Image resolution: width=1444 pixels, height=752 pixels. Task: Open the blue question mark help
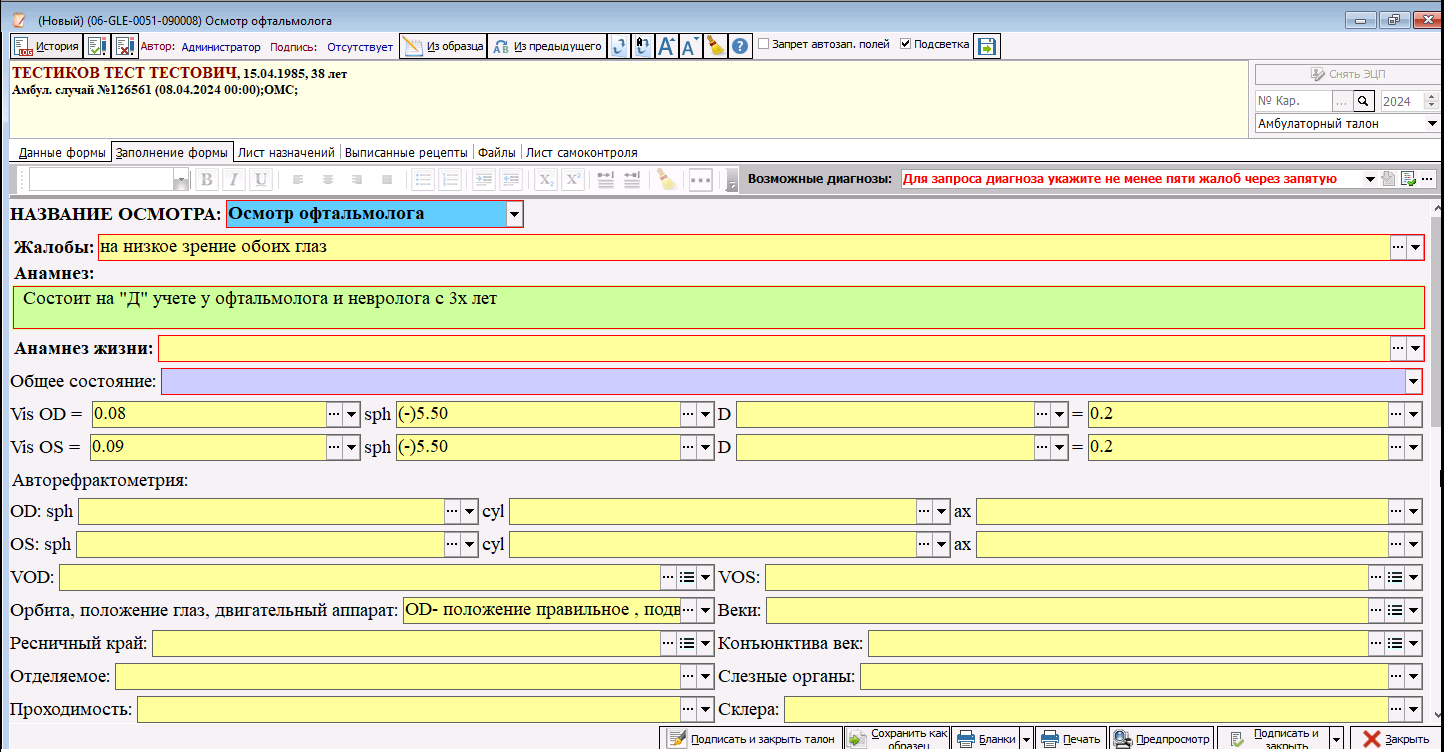tap(740, 46)
